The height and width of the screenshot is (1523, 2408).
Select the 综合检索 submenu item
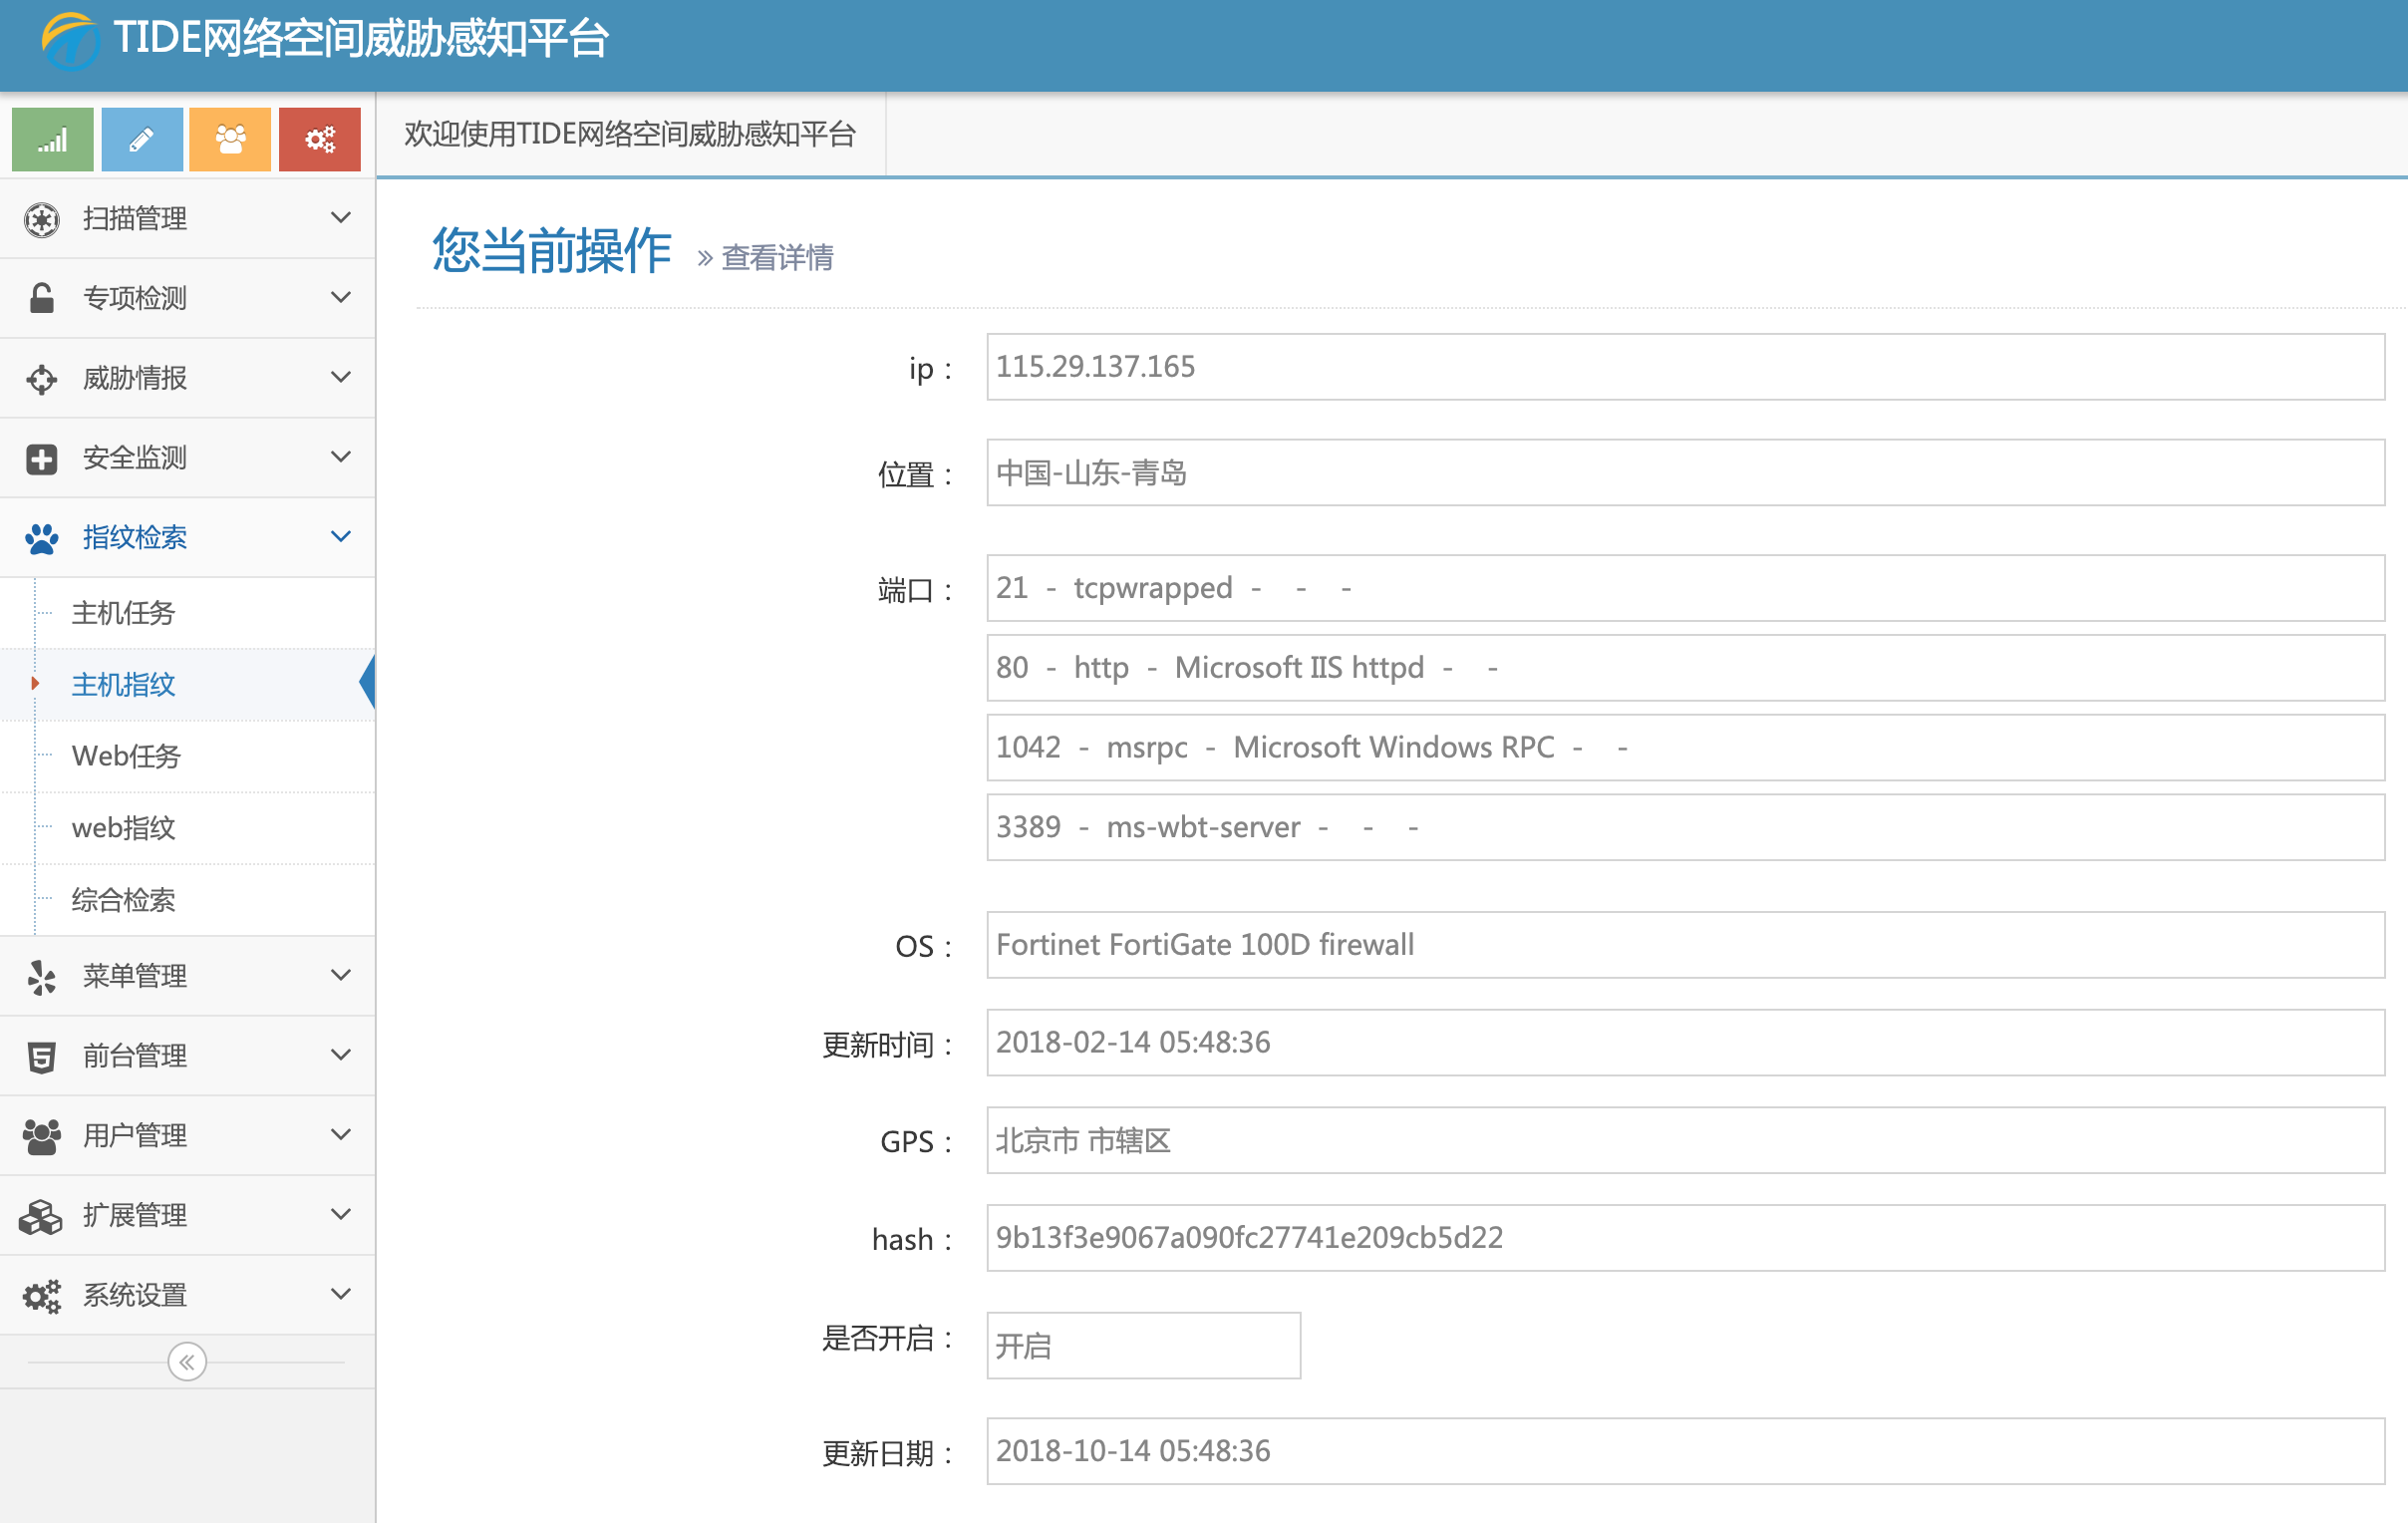coord(124,900)
